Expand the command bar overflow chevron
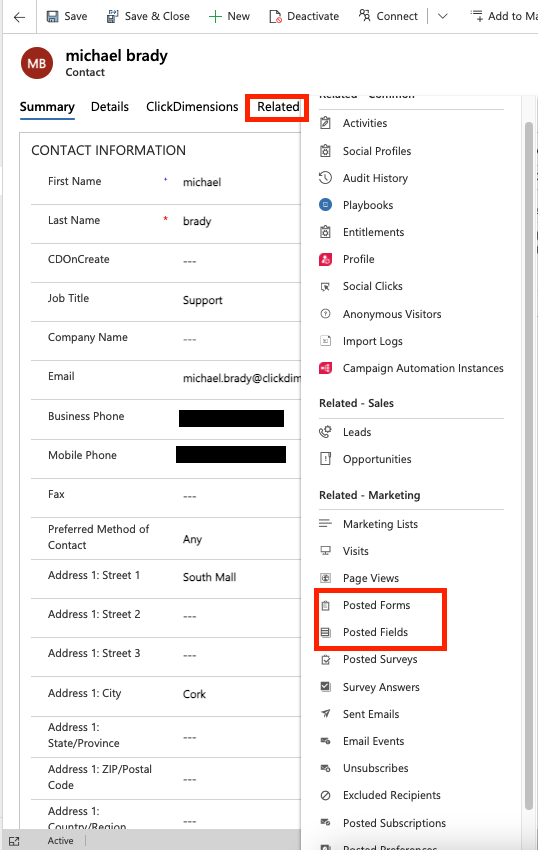538x850 pixels. 443,17
